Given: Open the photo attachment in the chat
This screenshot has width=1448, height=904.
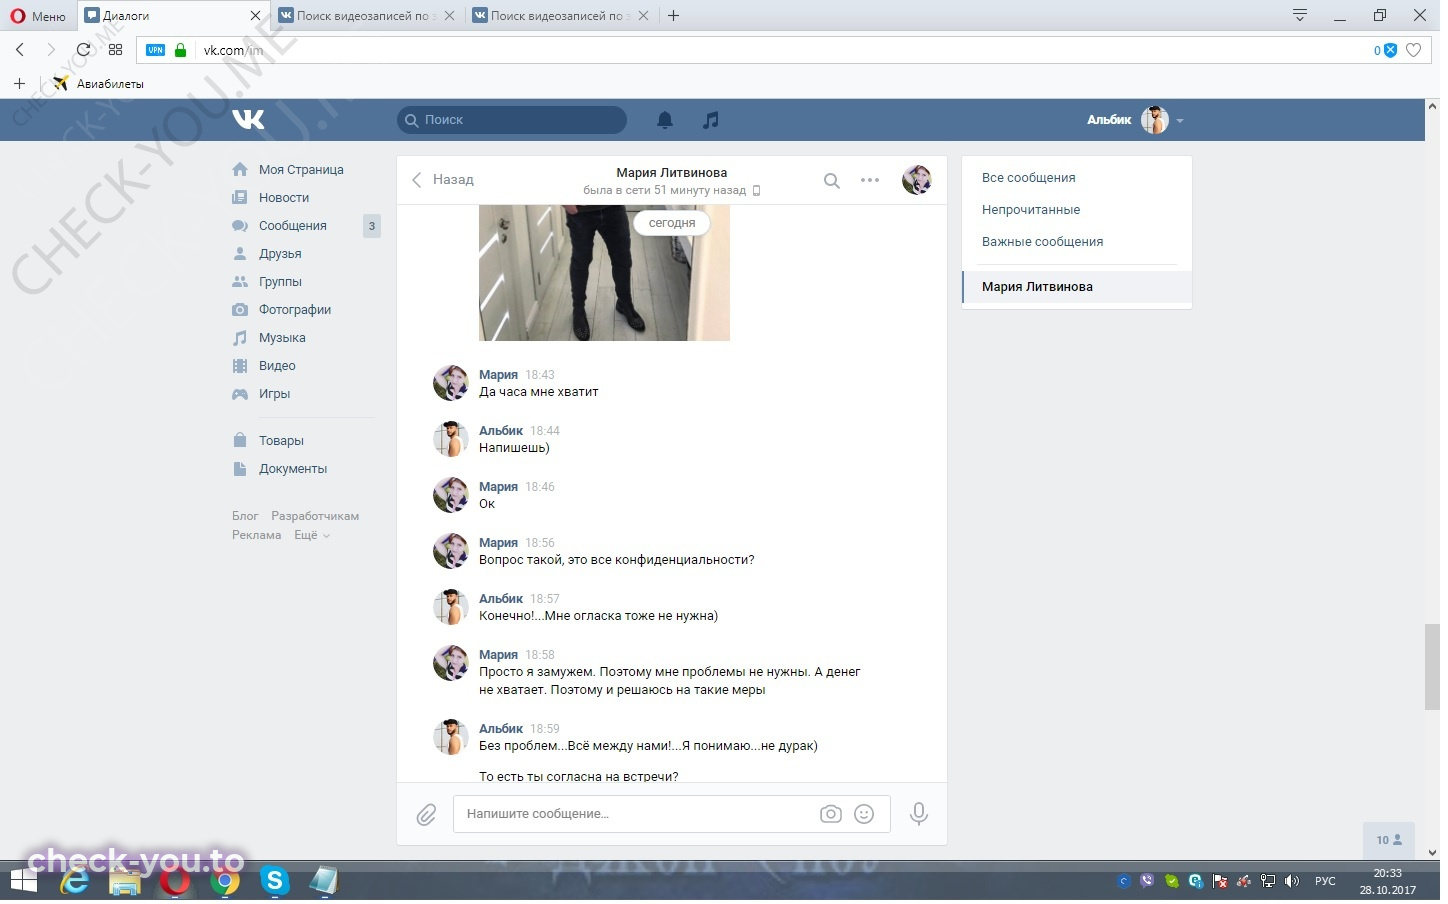Looking at the screenshot, I should (x=604, y=273).
